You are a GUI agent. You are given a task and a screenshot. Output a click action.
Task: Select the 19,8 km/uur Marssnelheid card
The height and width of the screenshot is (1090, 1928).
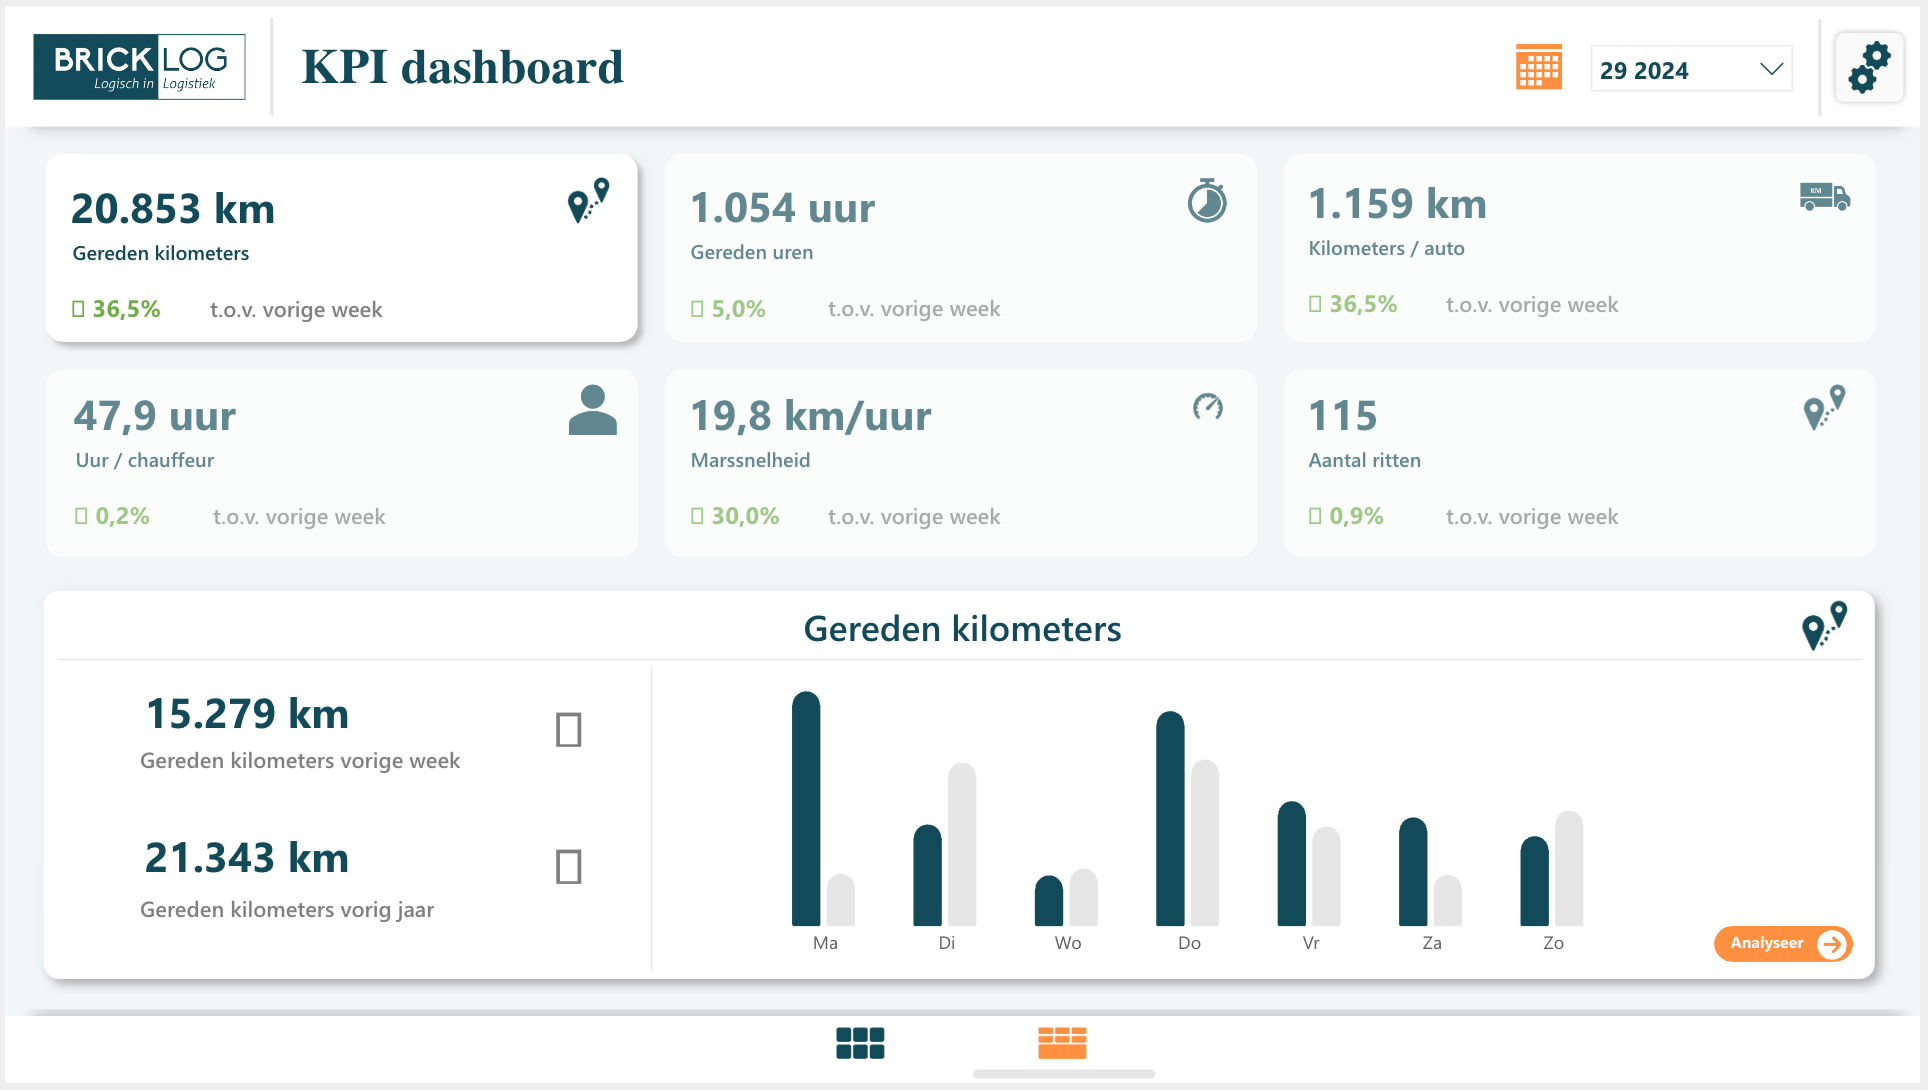click(x=960, y=463)
